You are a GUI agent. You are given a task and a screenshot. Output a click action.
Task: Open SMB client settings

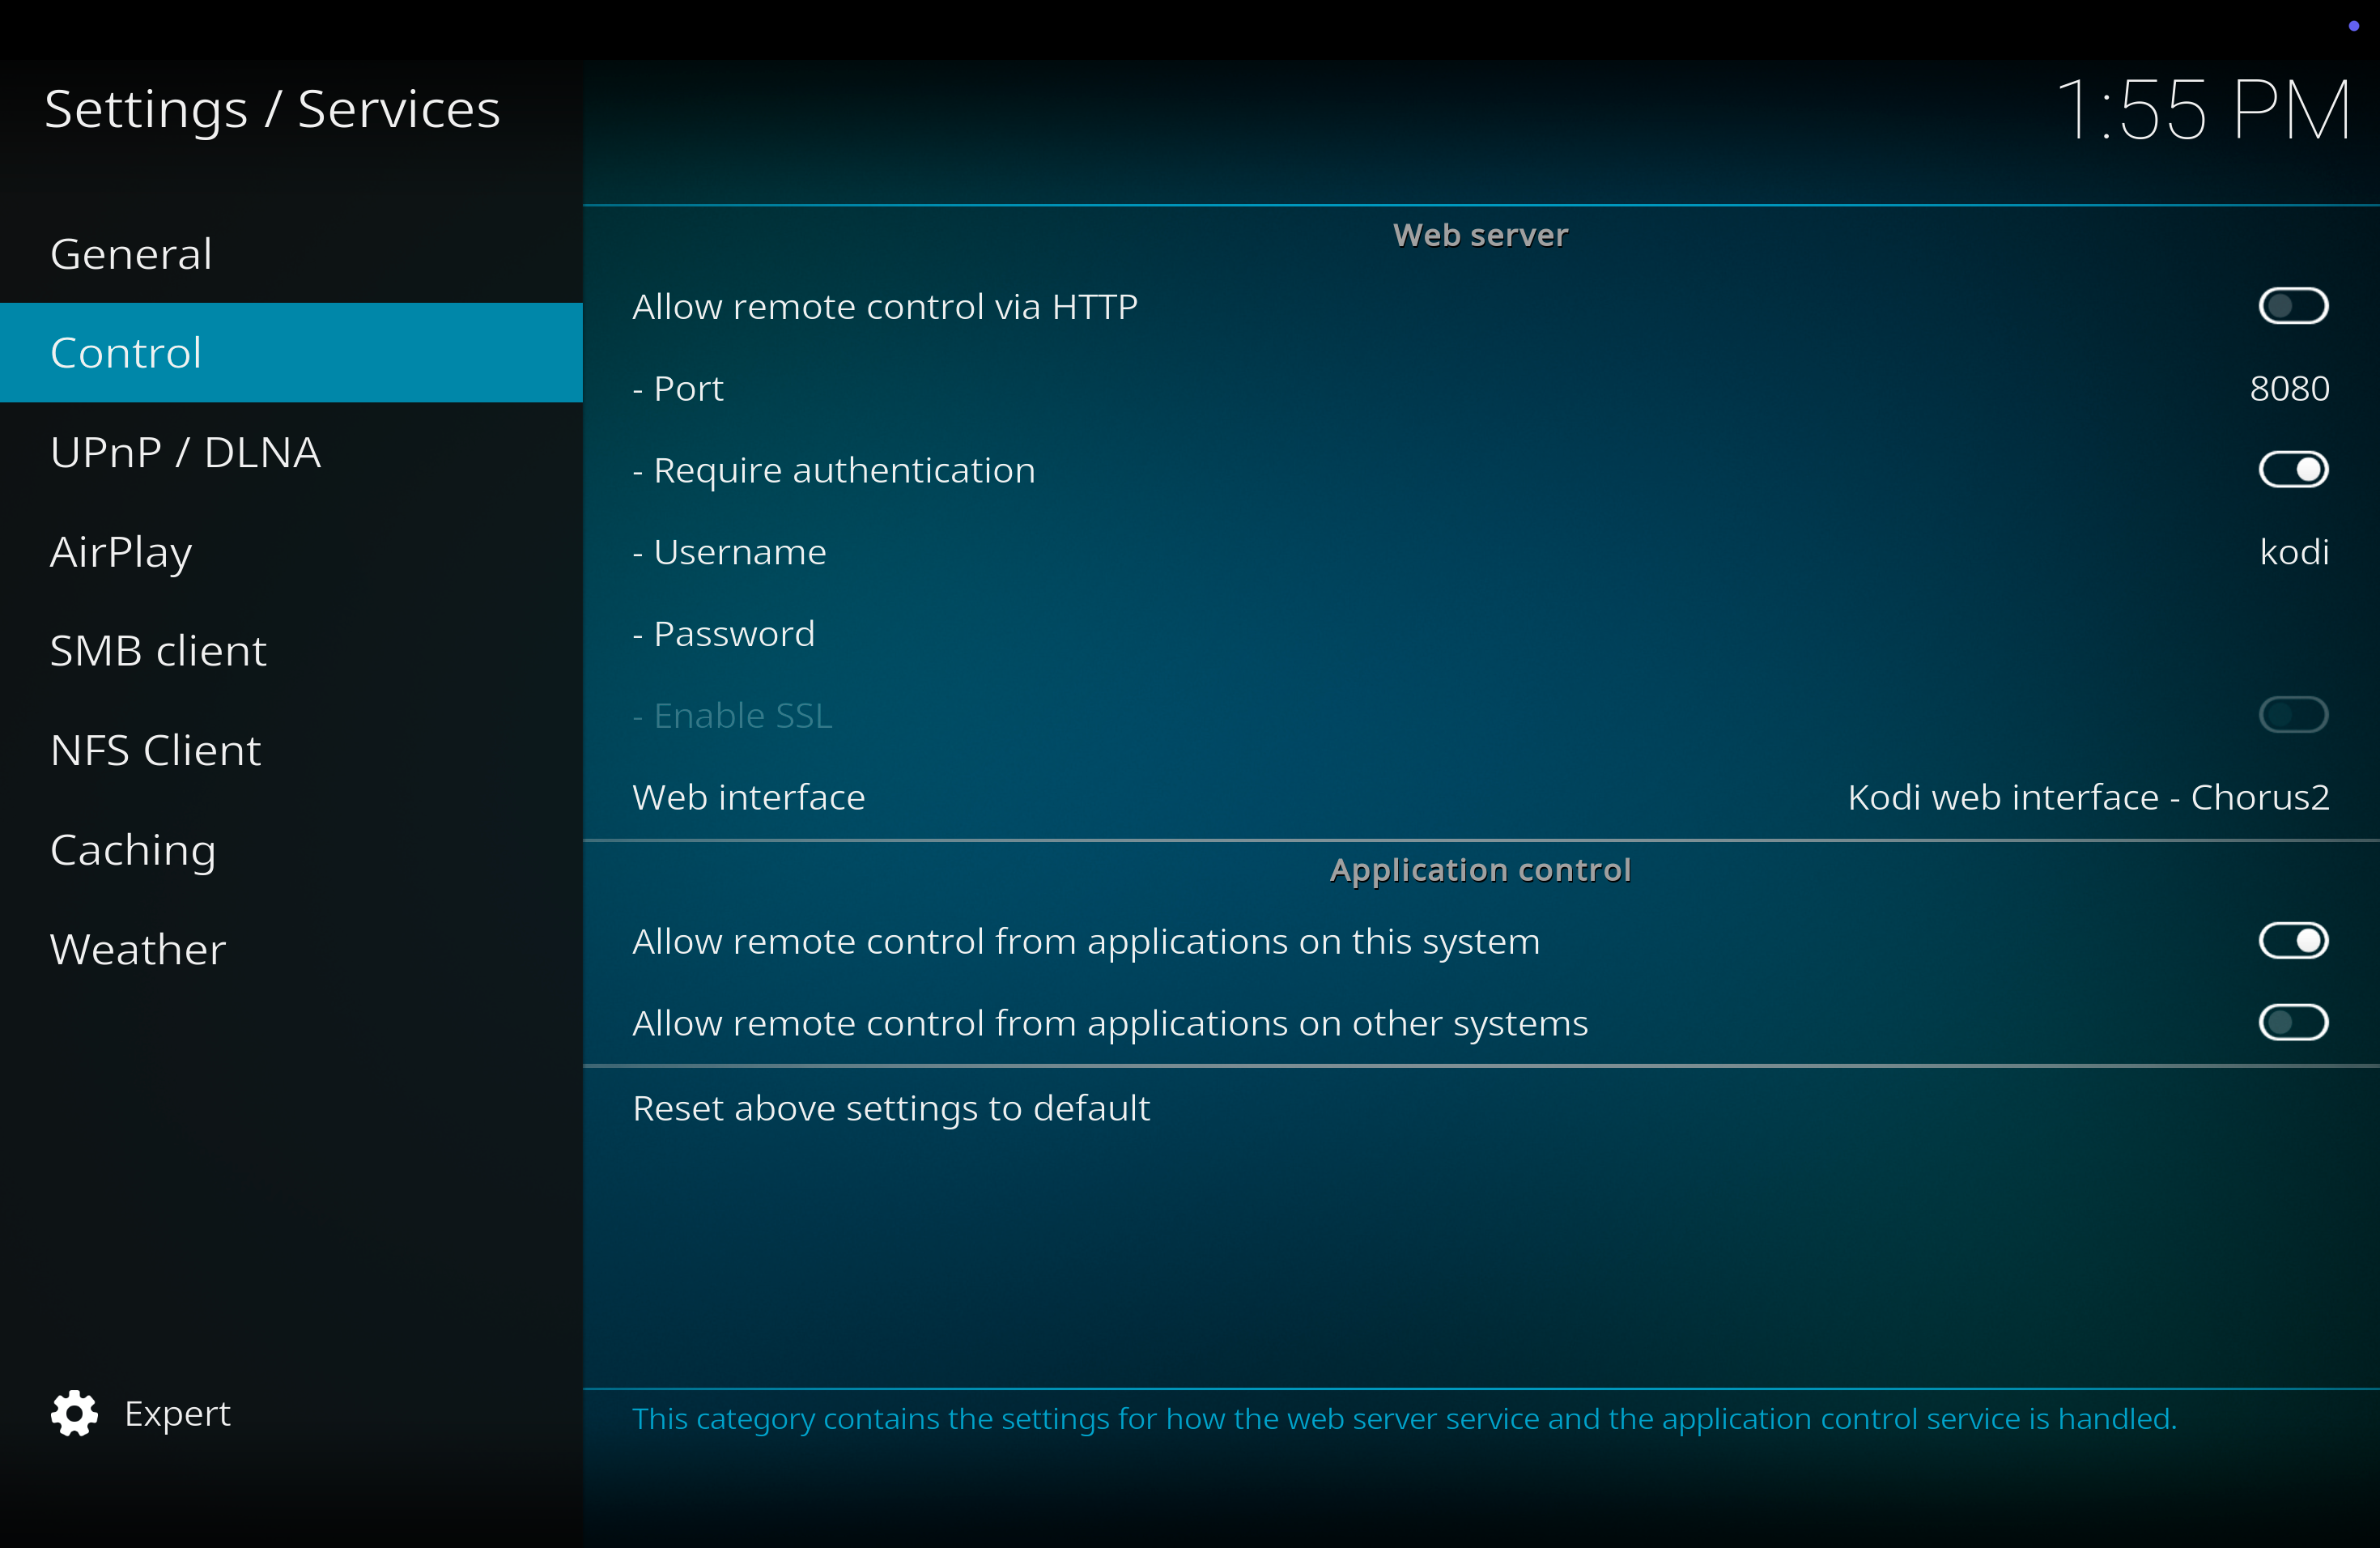291,651
